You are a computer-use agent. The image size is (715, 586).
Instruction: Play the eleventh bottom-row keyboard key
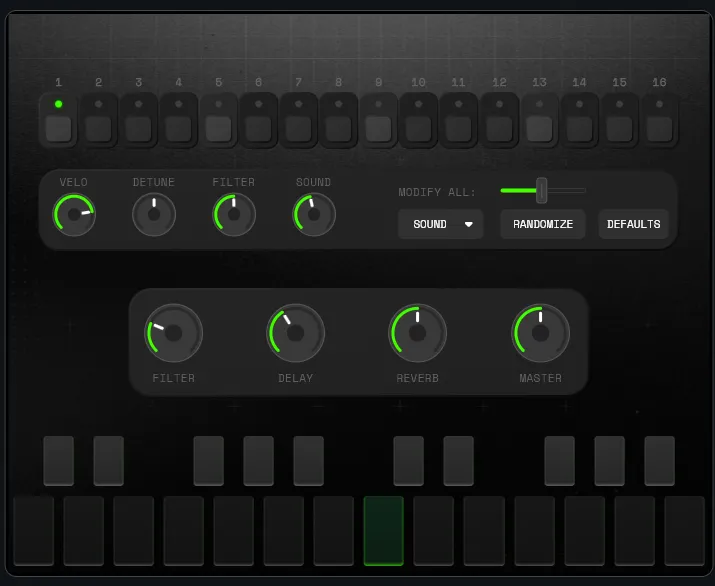click(534, 531)
